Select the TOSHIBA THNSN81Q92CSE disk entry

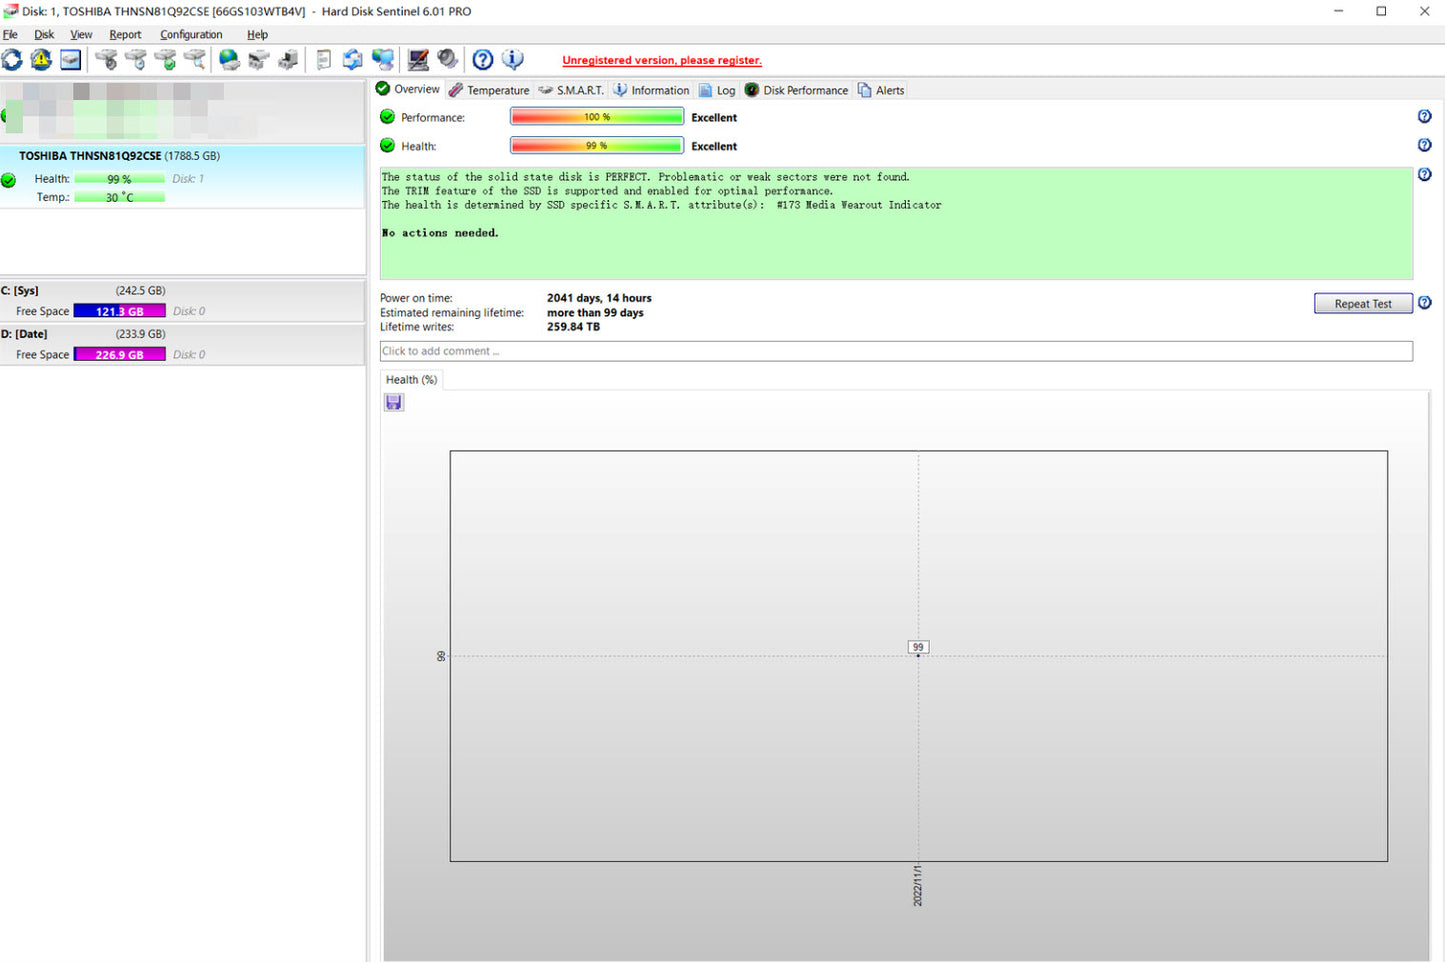(183, 176)
